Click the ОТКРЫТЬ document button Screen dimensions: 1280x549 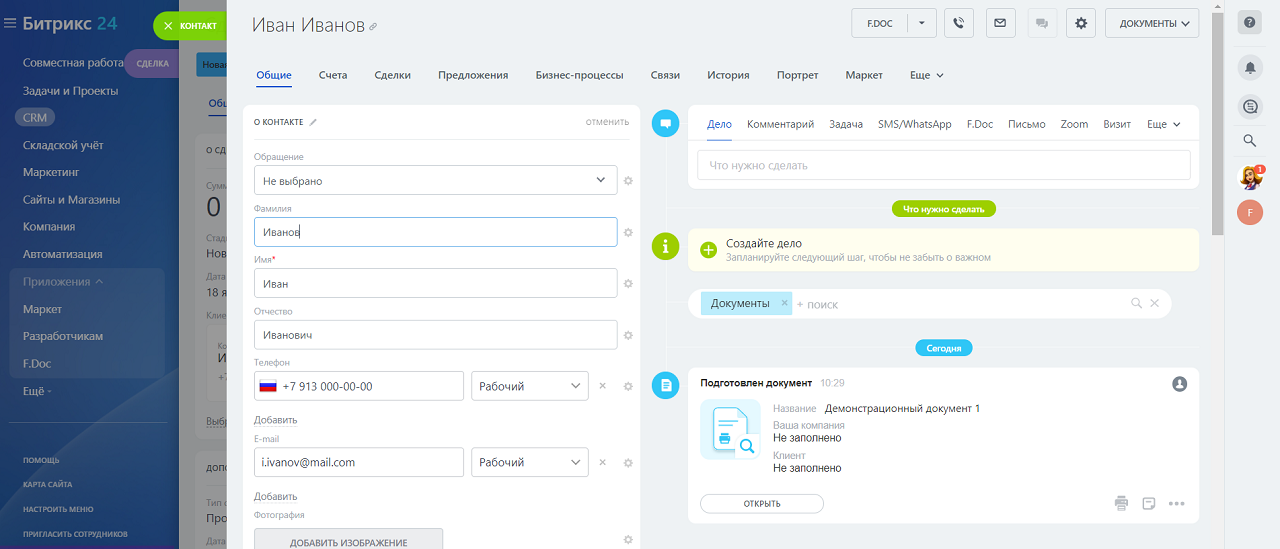[761, 503]
